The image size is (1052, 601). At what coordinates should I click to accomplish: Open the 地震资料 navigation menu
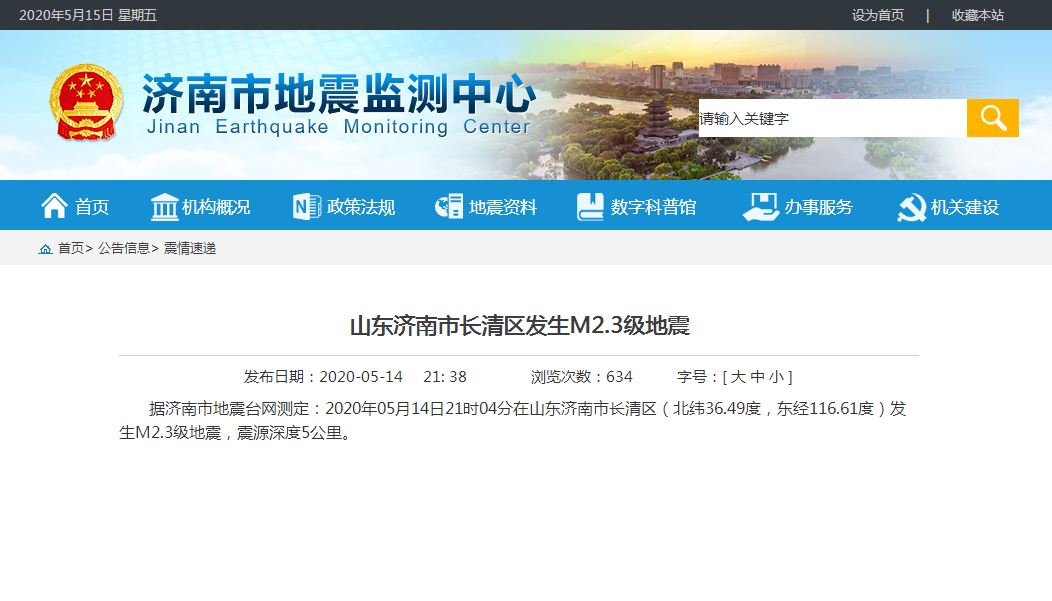[503, 207]
